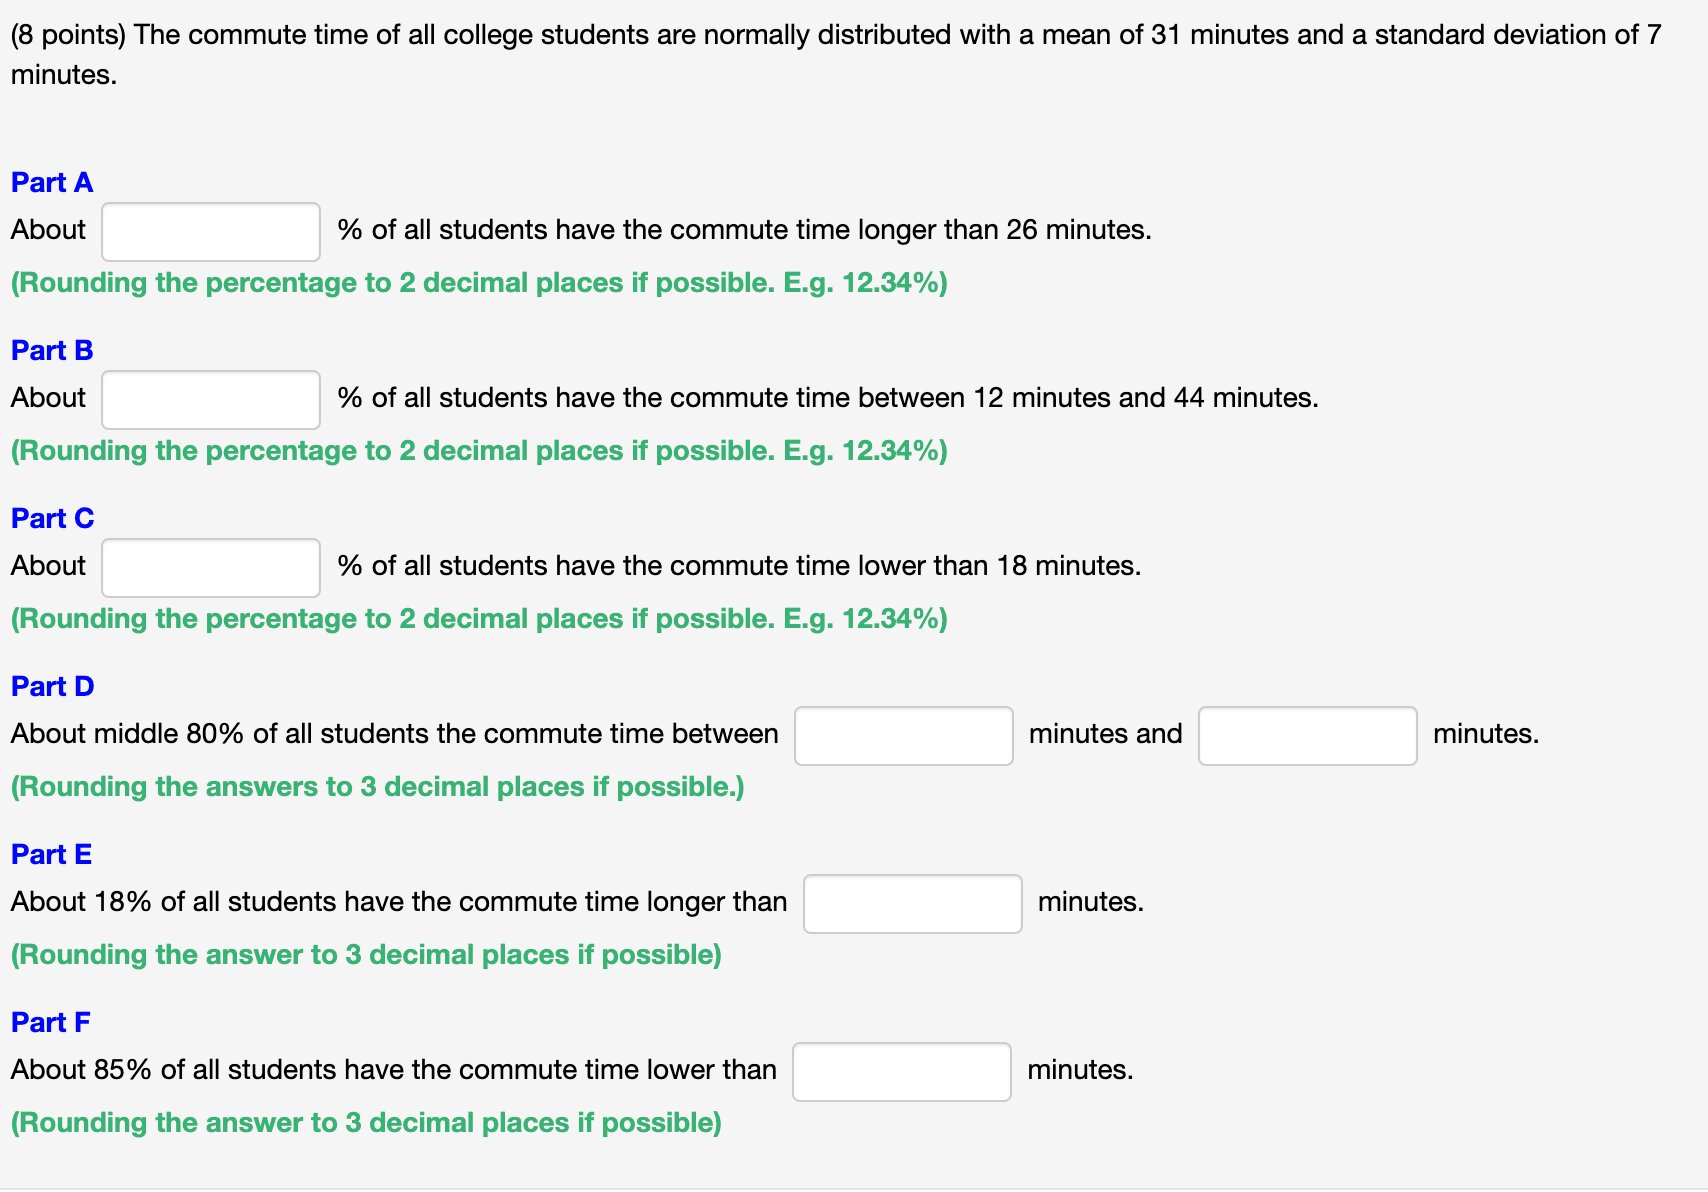
Task: Click the rounding hint text under Part A
Action: point(478,283)
